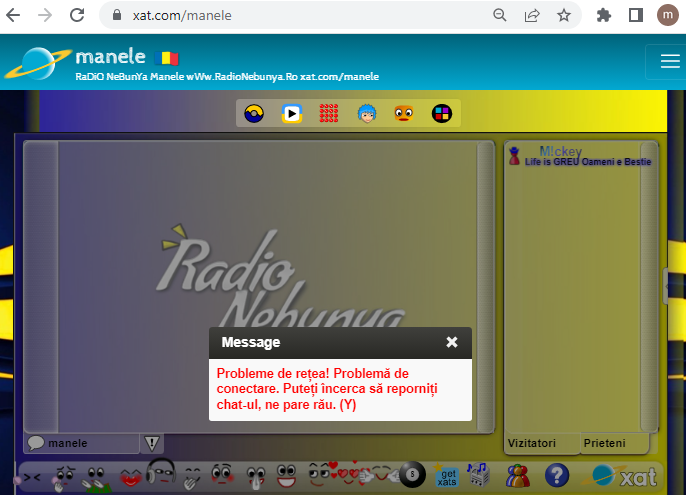The image size is (686, 495).
Task: Insert the squinting >< smiley
Action: [x=32, y=477]
